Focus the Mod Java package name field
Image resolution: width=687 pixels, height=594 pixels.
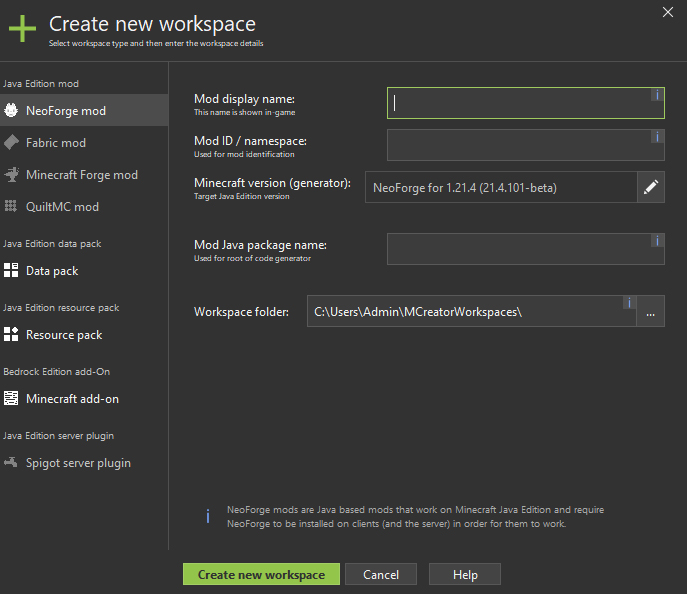click(526, 249)
